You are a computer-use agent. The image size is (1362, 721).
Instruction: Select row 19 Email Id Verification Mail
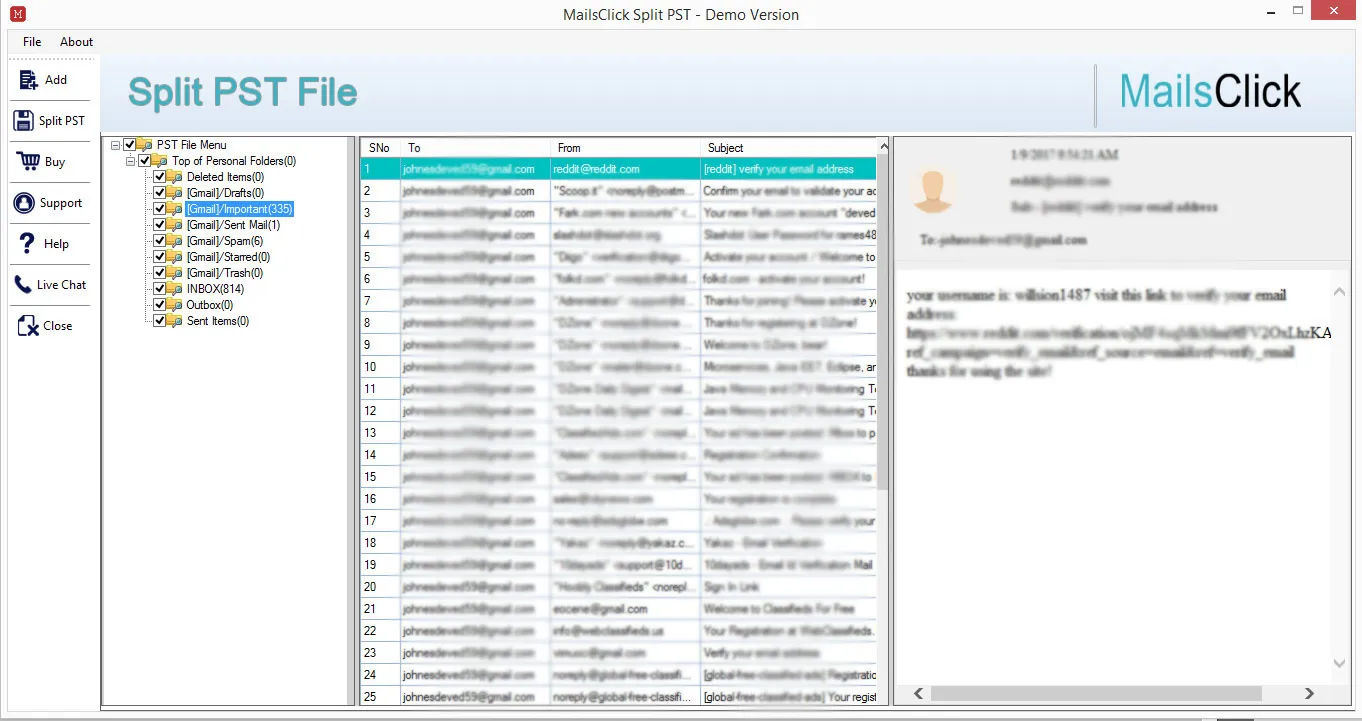click(x=618, y=565)
